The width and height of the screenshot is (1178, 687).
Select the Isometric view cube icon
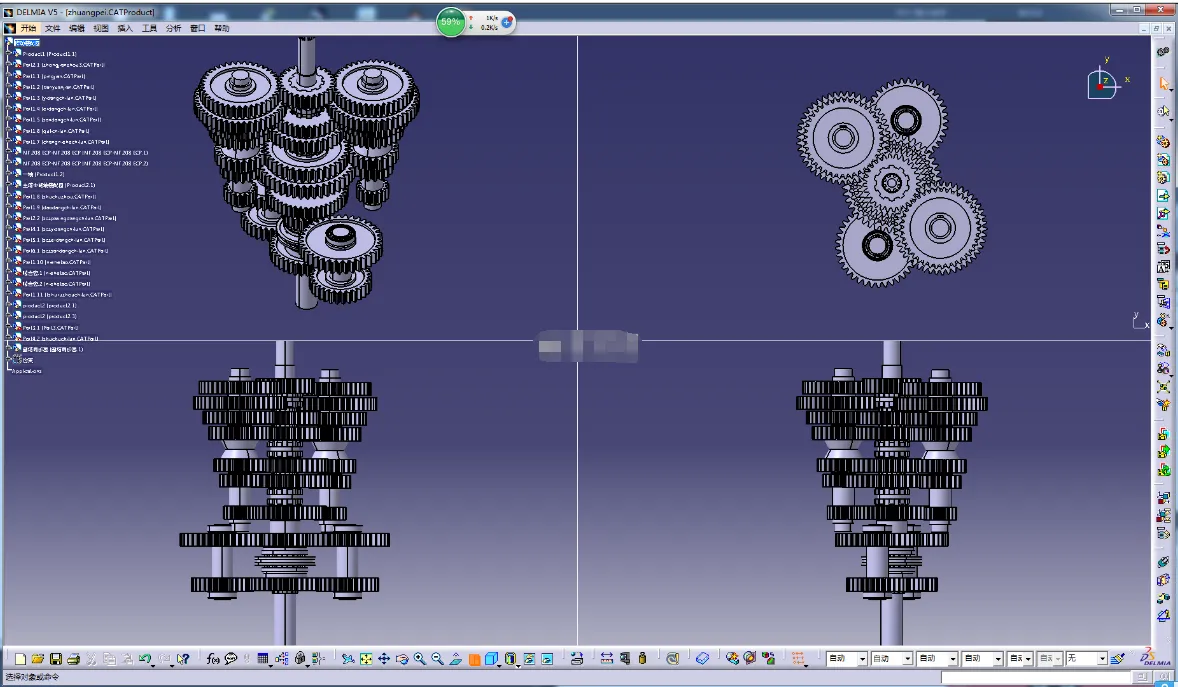pos(491,659)
